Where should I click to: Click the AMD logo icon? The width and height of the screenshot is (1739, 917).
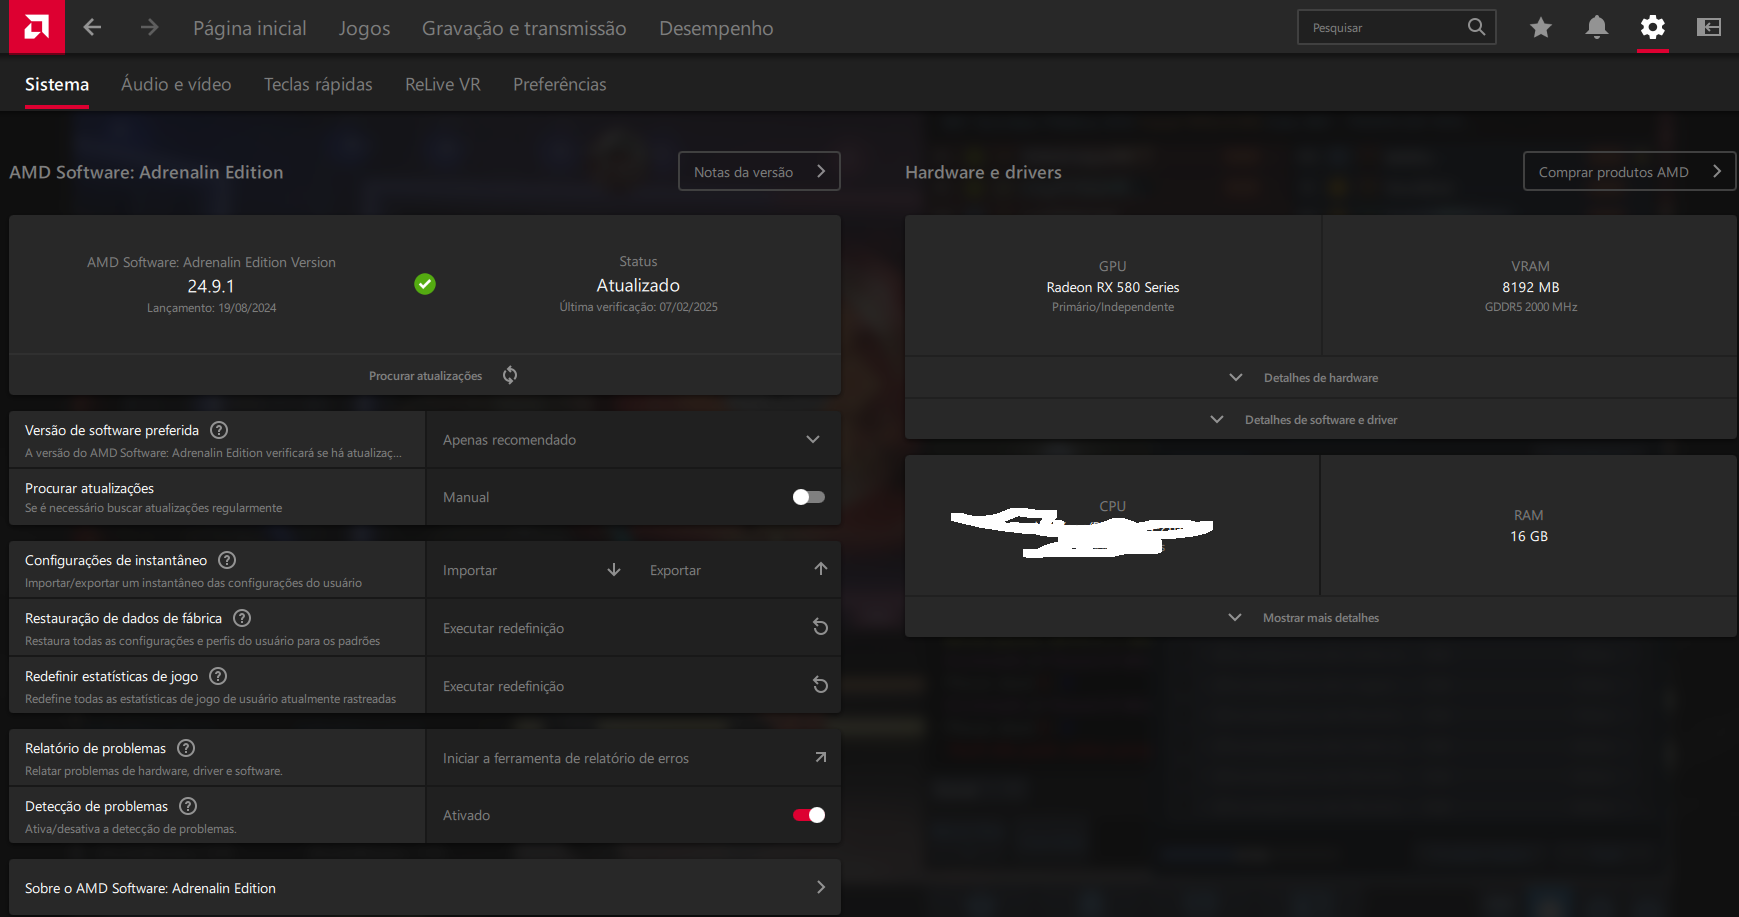[37, 27]
